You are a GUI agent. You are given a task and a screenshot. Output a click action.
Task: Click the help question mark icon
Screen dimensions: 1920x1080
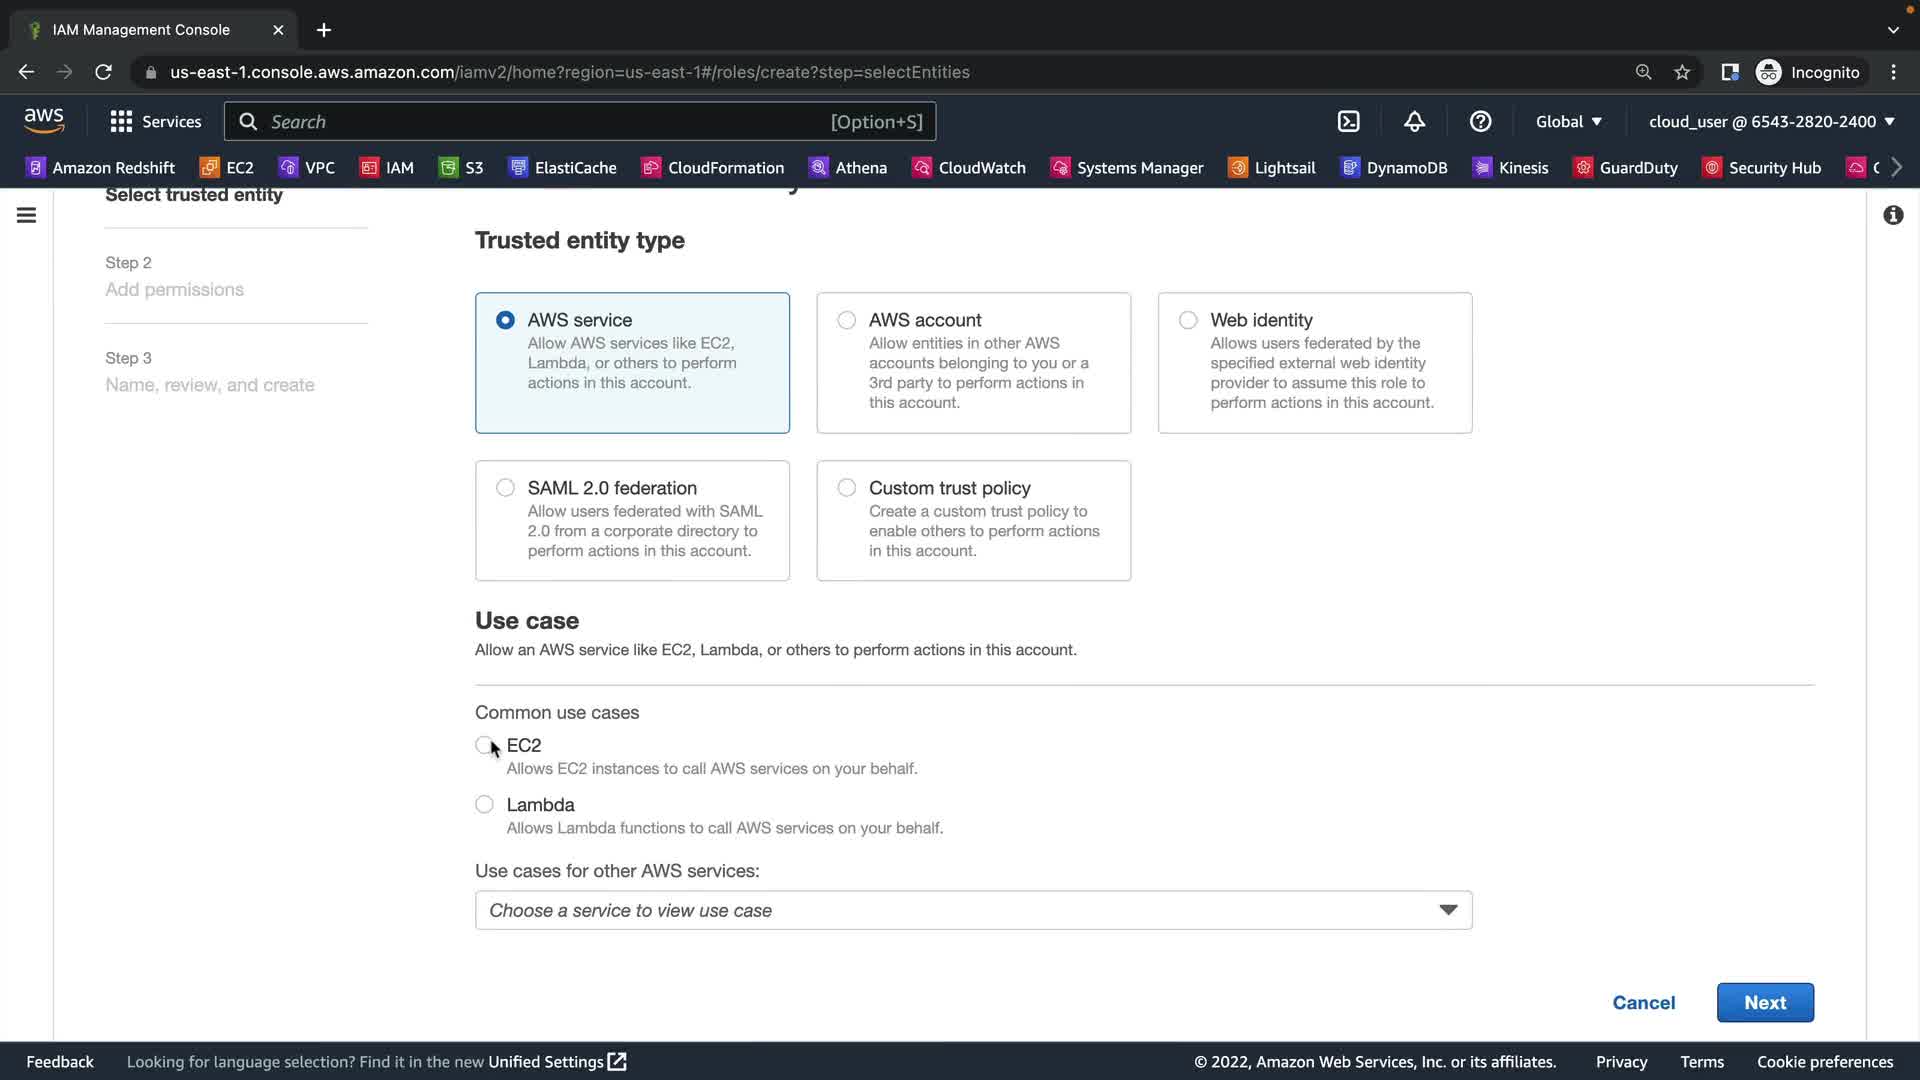click(1480, 121)
